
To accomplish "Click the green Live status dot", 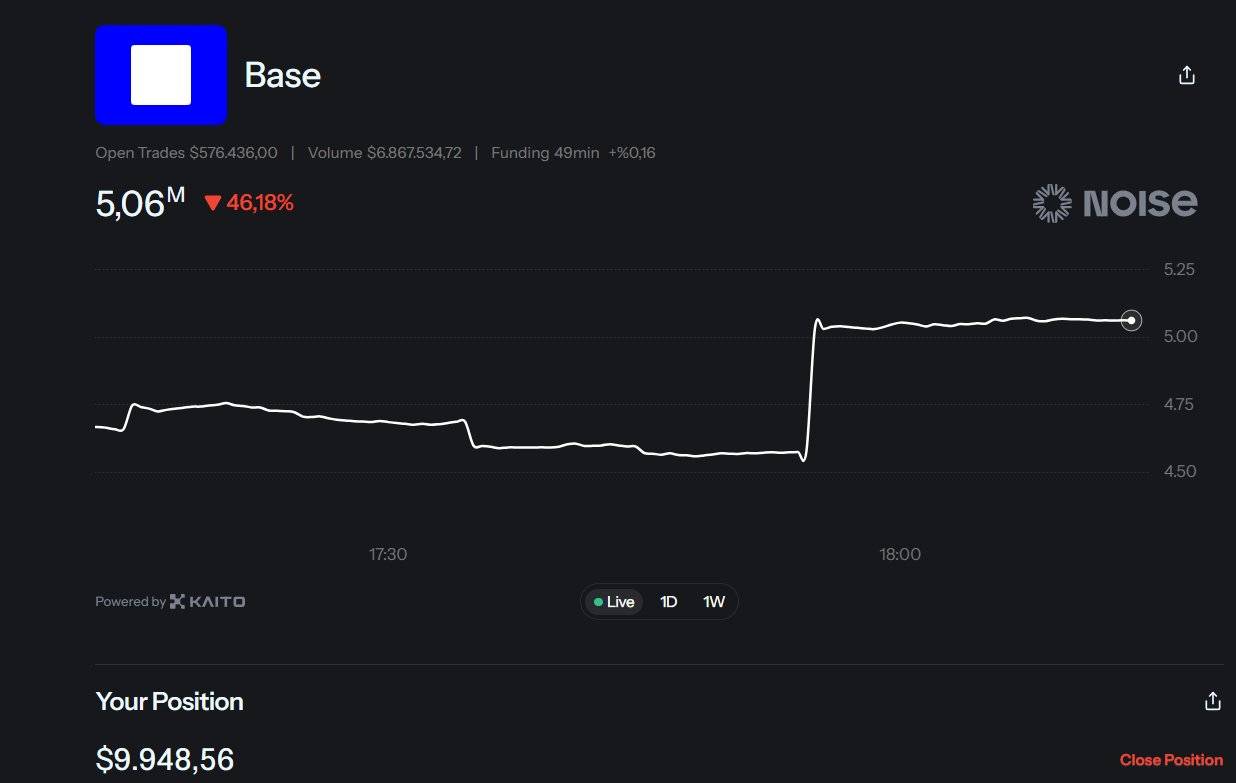I will 598,602.
